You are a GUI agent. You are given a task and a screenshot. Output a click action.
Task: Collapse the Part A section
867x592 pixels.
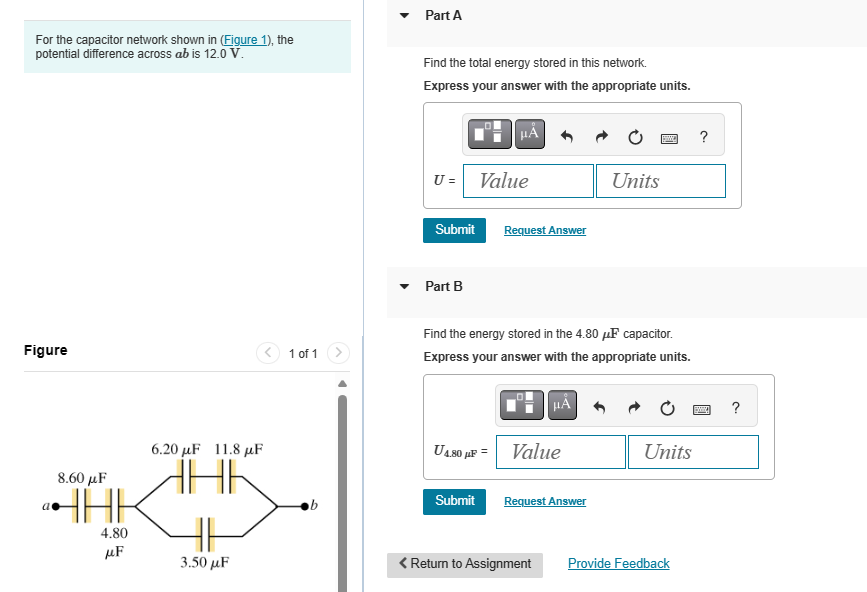click(x=403, y=15)
